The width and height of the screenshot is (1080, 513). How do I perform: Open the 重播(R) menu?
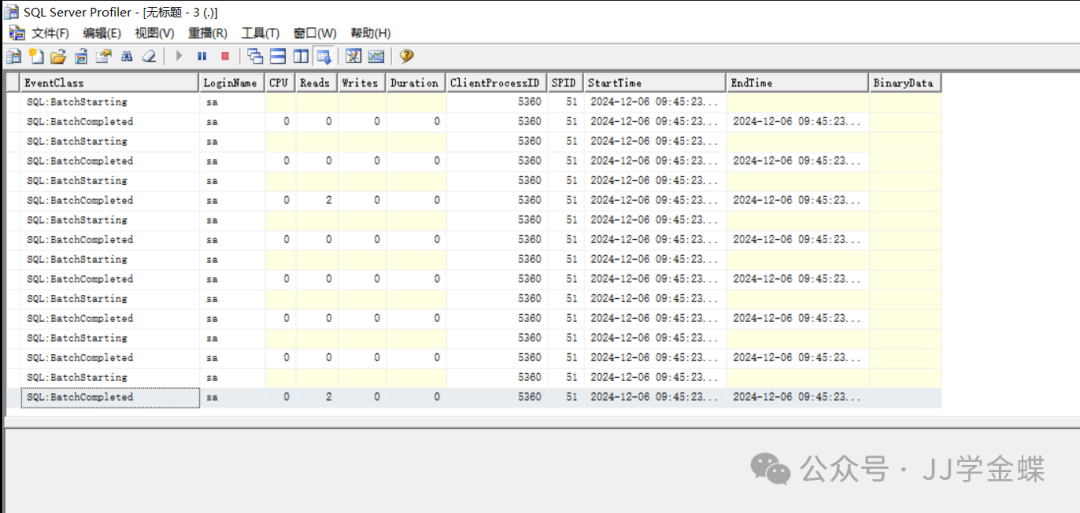tap(208, 33)
